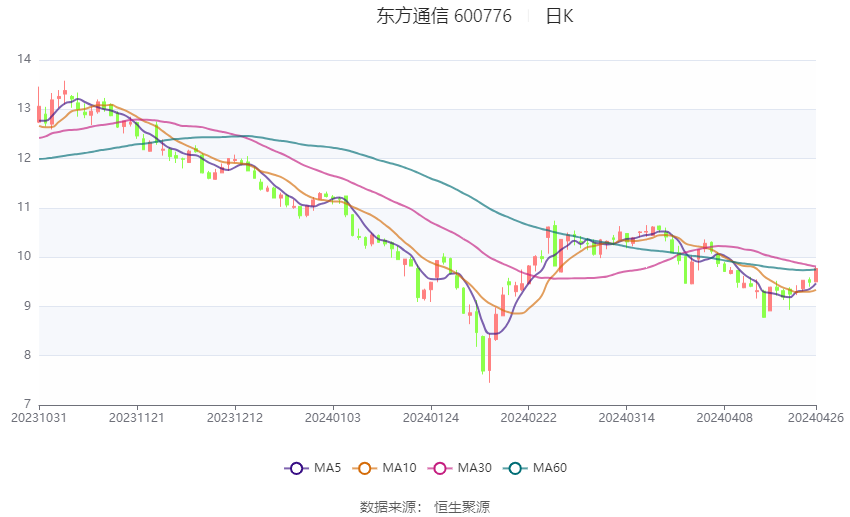The height and width of the screenshot is (517, 850).
Task: Select the 20231212 date on the x-axis
Action: (235, 417)
